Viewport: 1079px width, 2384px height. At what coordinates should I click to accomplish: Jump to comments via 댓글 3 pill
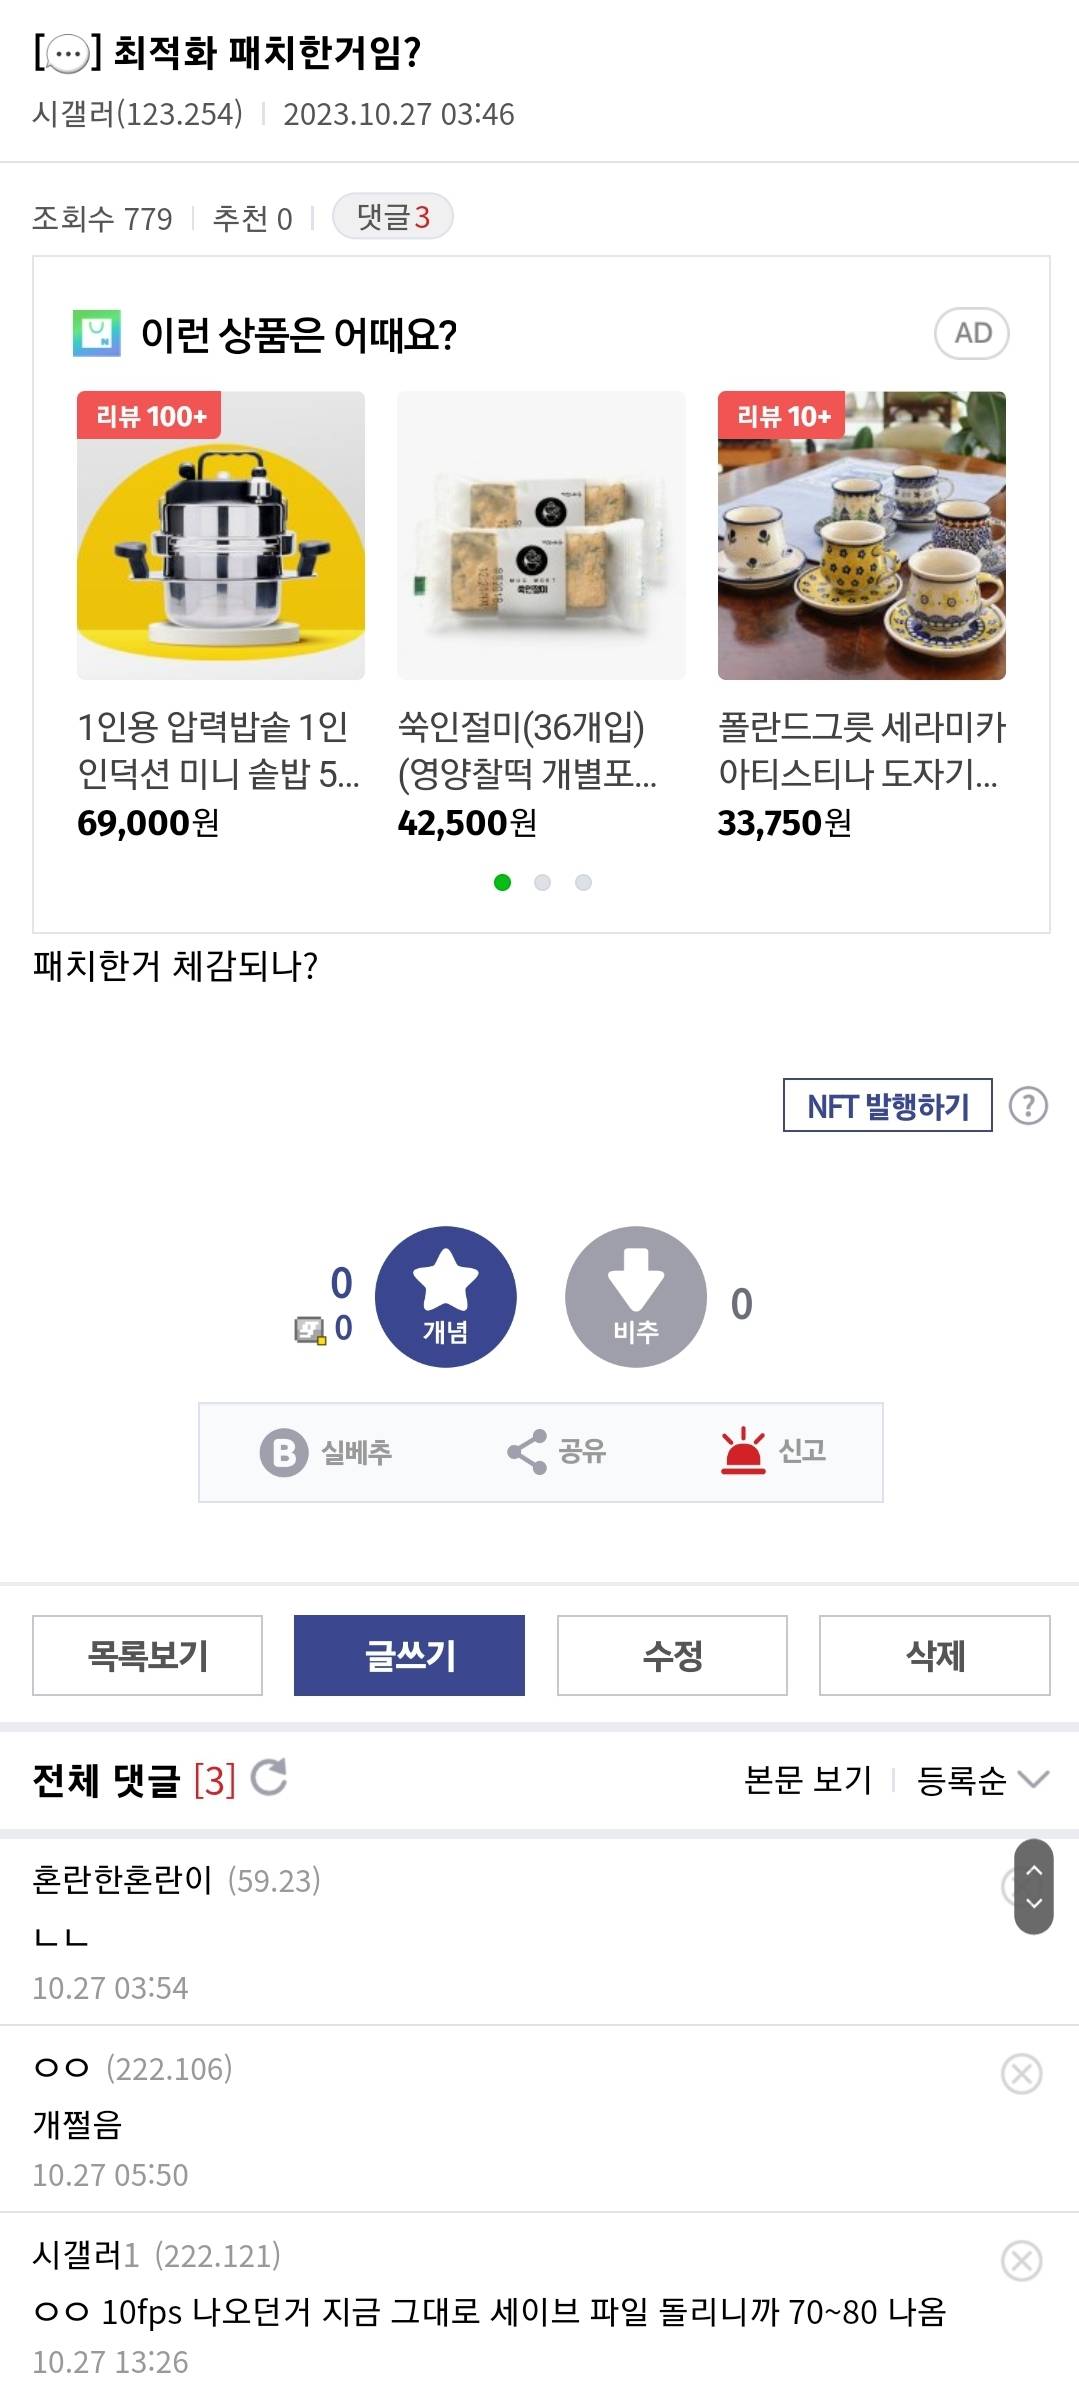(x=392, y=217)
